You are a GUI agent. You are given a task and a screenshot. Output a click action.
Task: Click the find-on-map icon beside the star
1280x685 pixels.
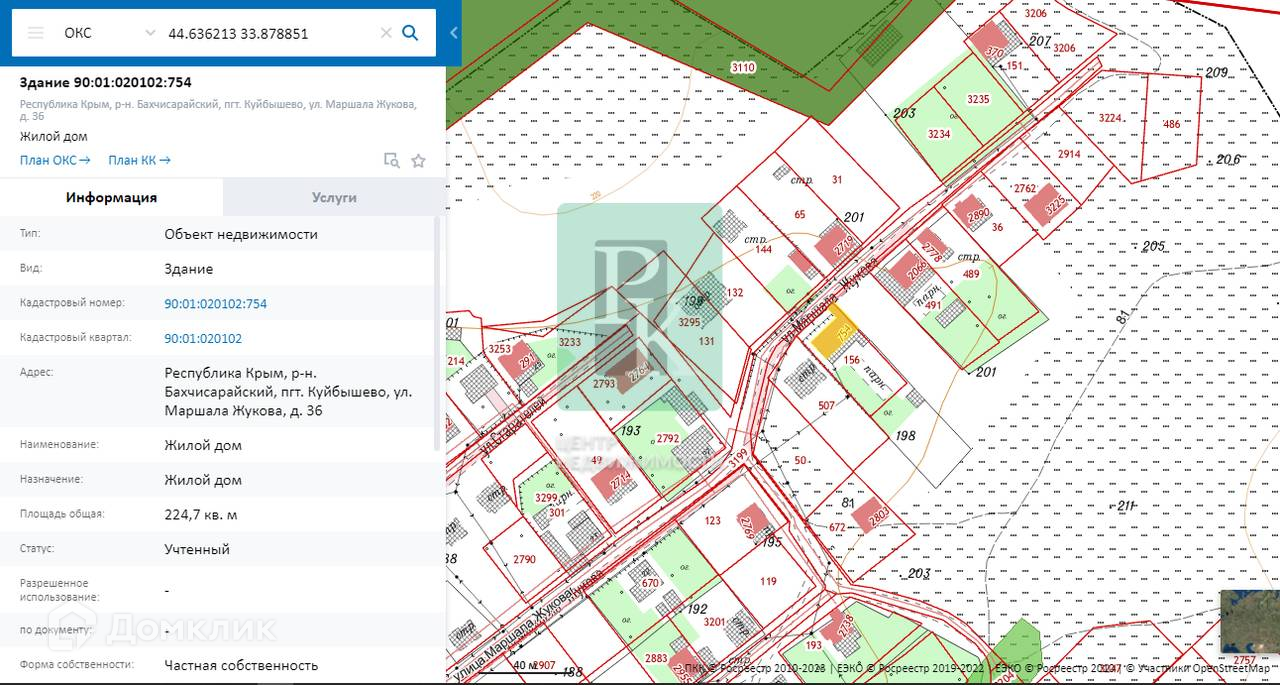pos(392,161)
